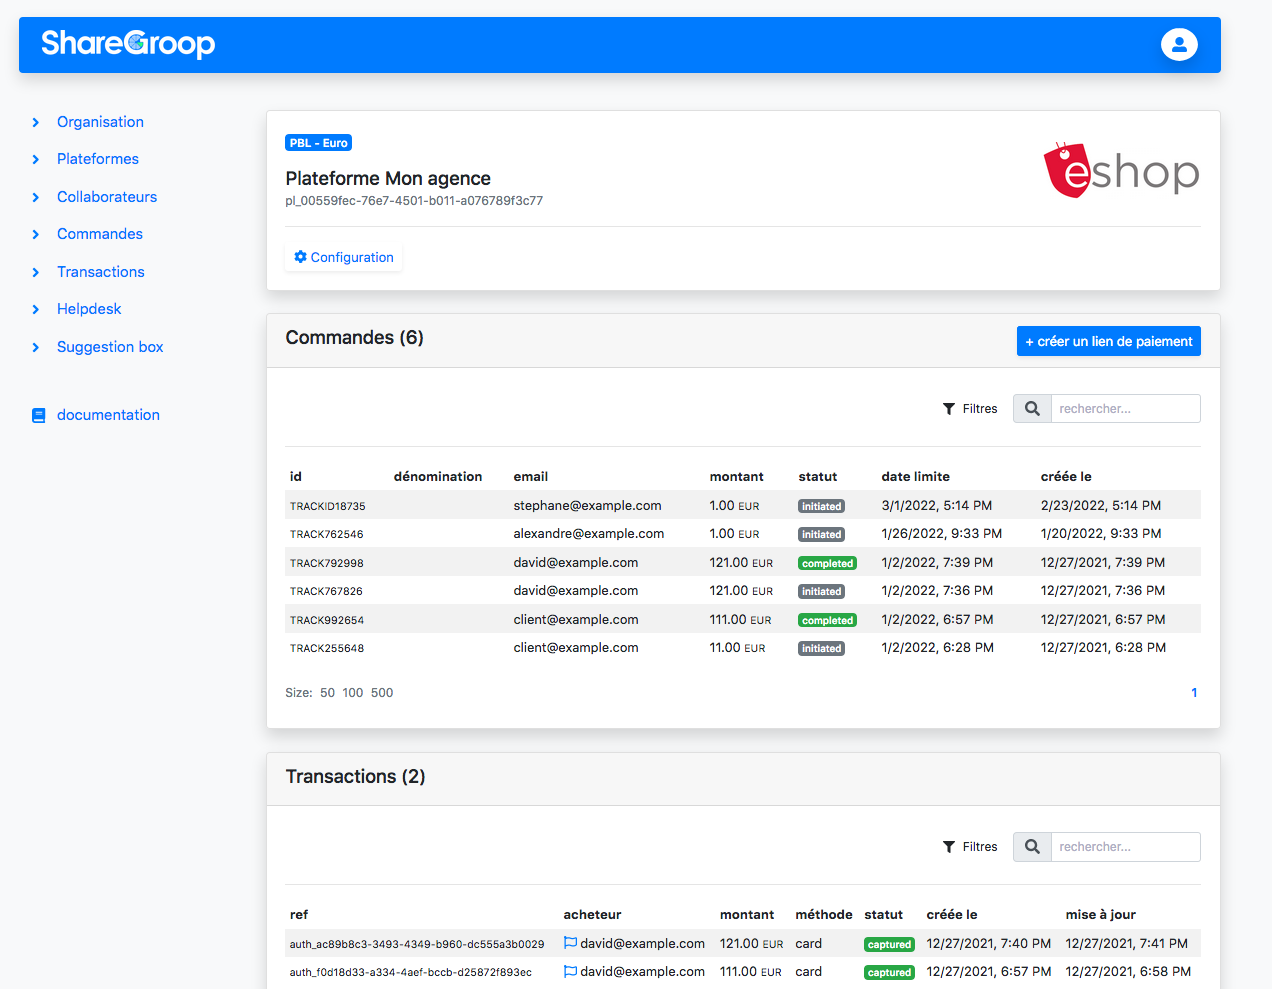Go to page 1 of Commandes

pyautogui.click(x=1194, y=693)
